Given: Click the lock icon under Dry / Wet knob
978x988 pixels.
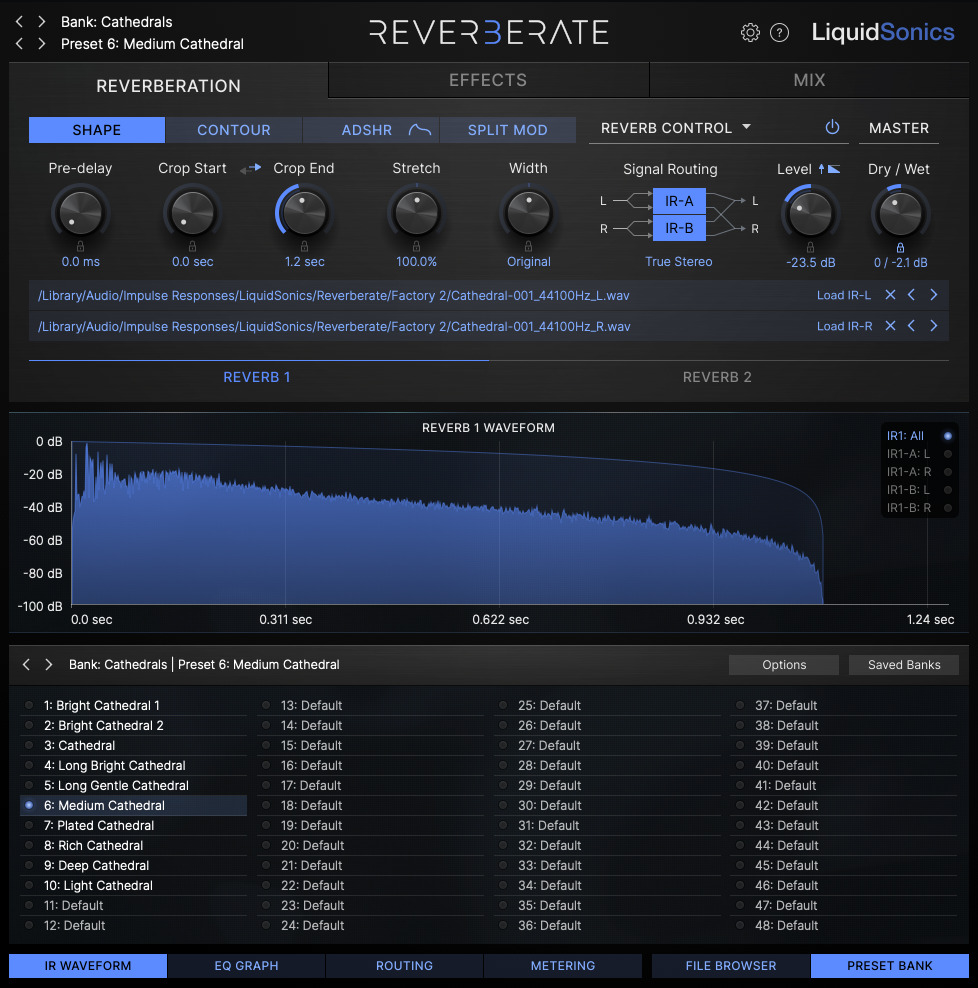Looking at the screenshot, I should [x=900, y=248].
